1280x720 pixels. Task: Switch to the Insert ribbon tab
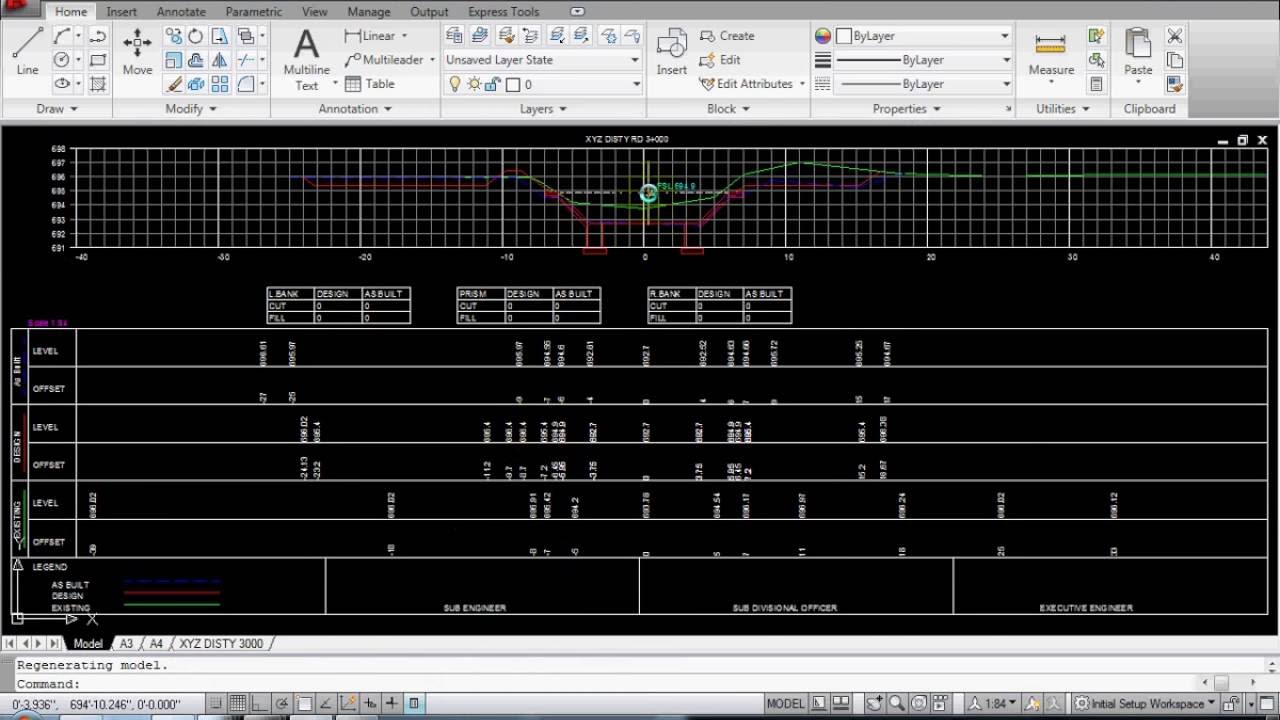pos(122,12)
